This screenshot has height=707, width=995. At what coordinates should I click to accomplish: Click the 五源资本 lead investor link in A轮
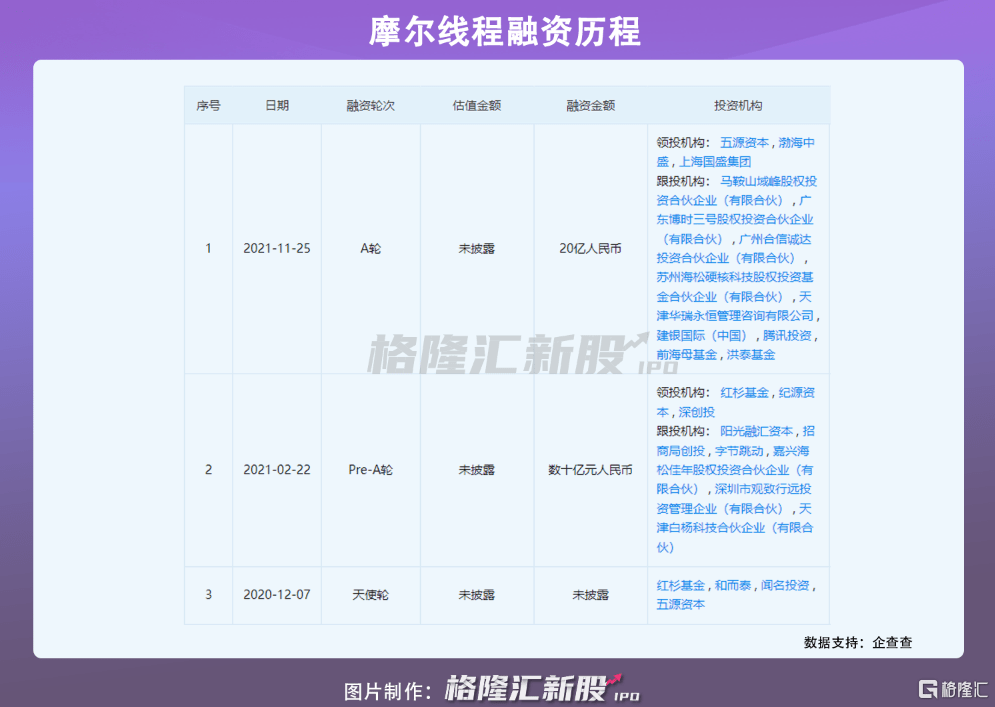tap(744, 142)
